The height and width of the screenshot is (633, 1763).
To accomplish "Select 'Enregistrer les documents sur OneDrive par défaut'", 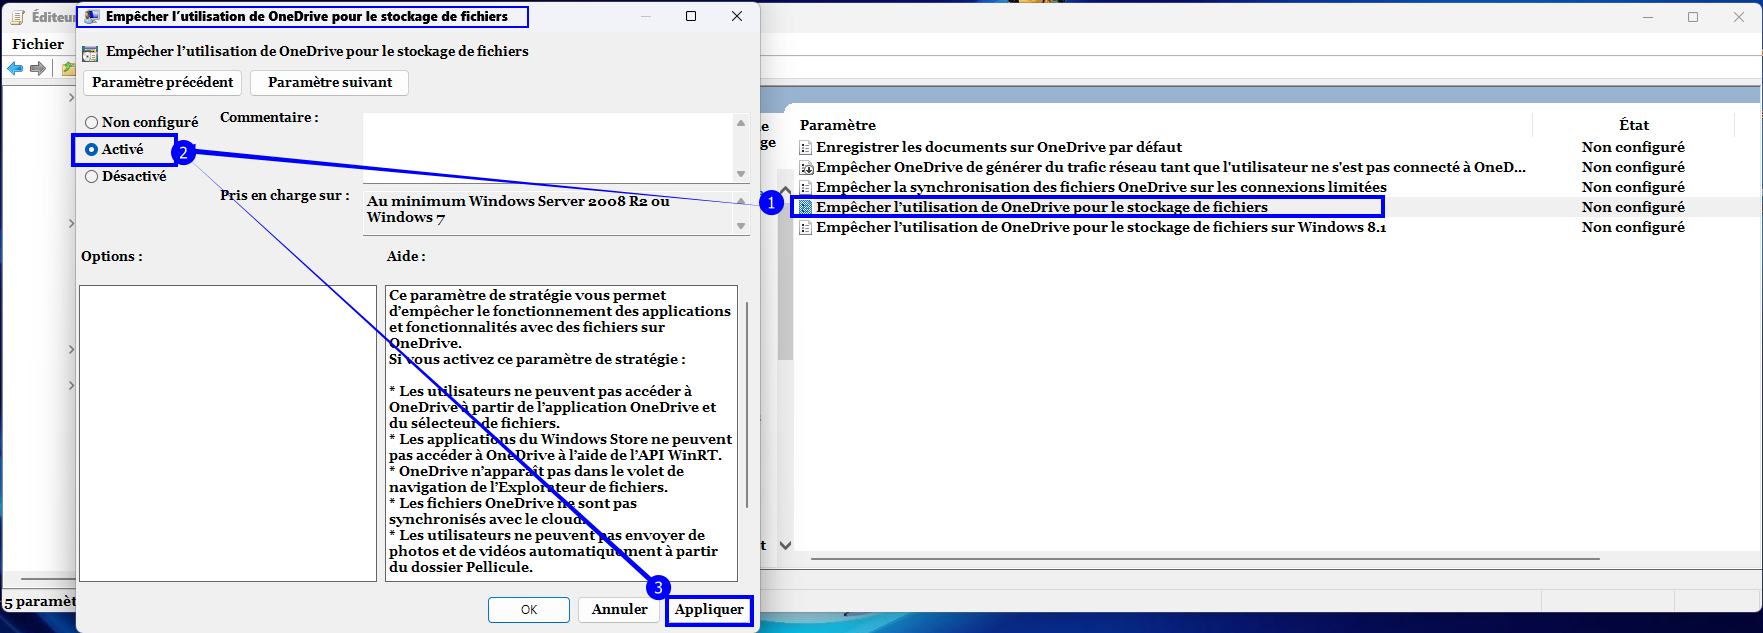I will pos(999,147).
